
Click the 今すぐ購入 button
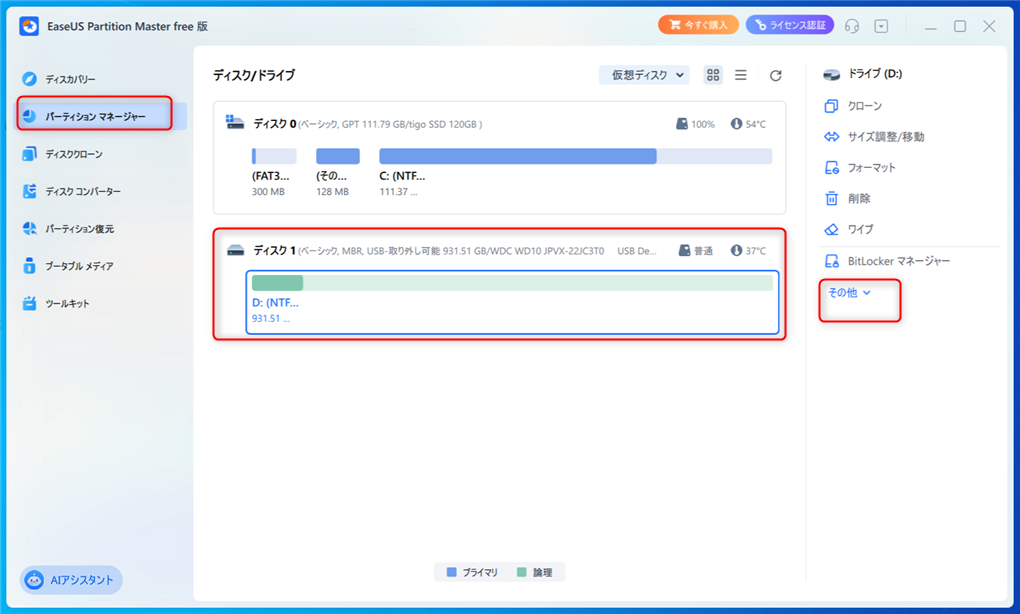coord(698,25)
